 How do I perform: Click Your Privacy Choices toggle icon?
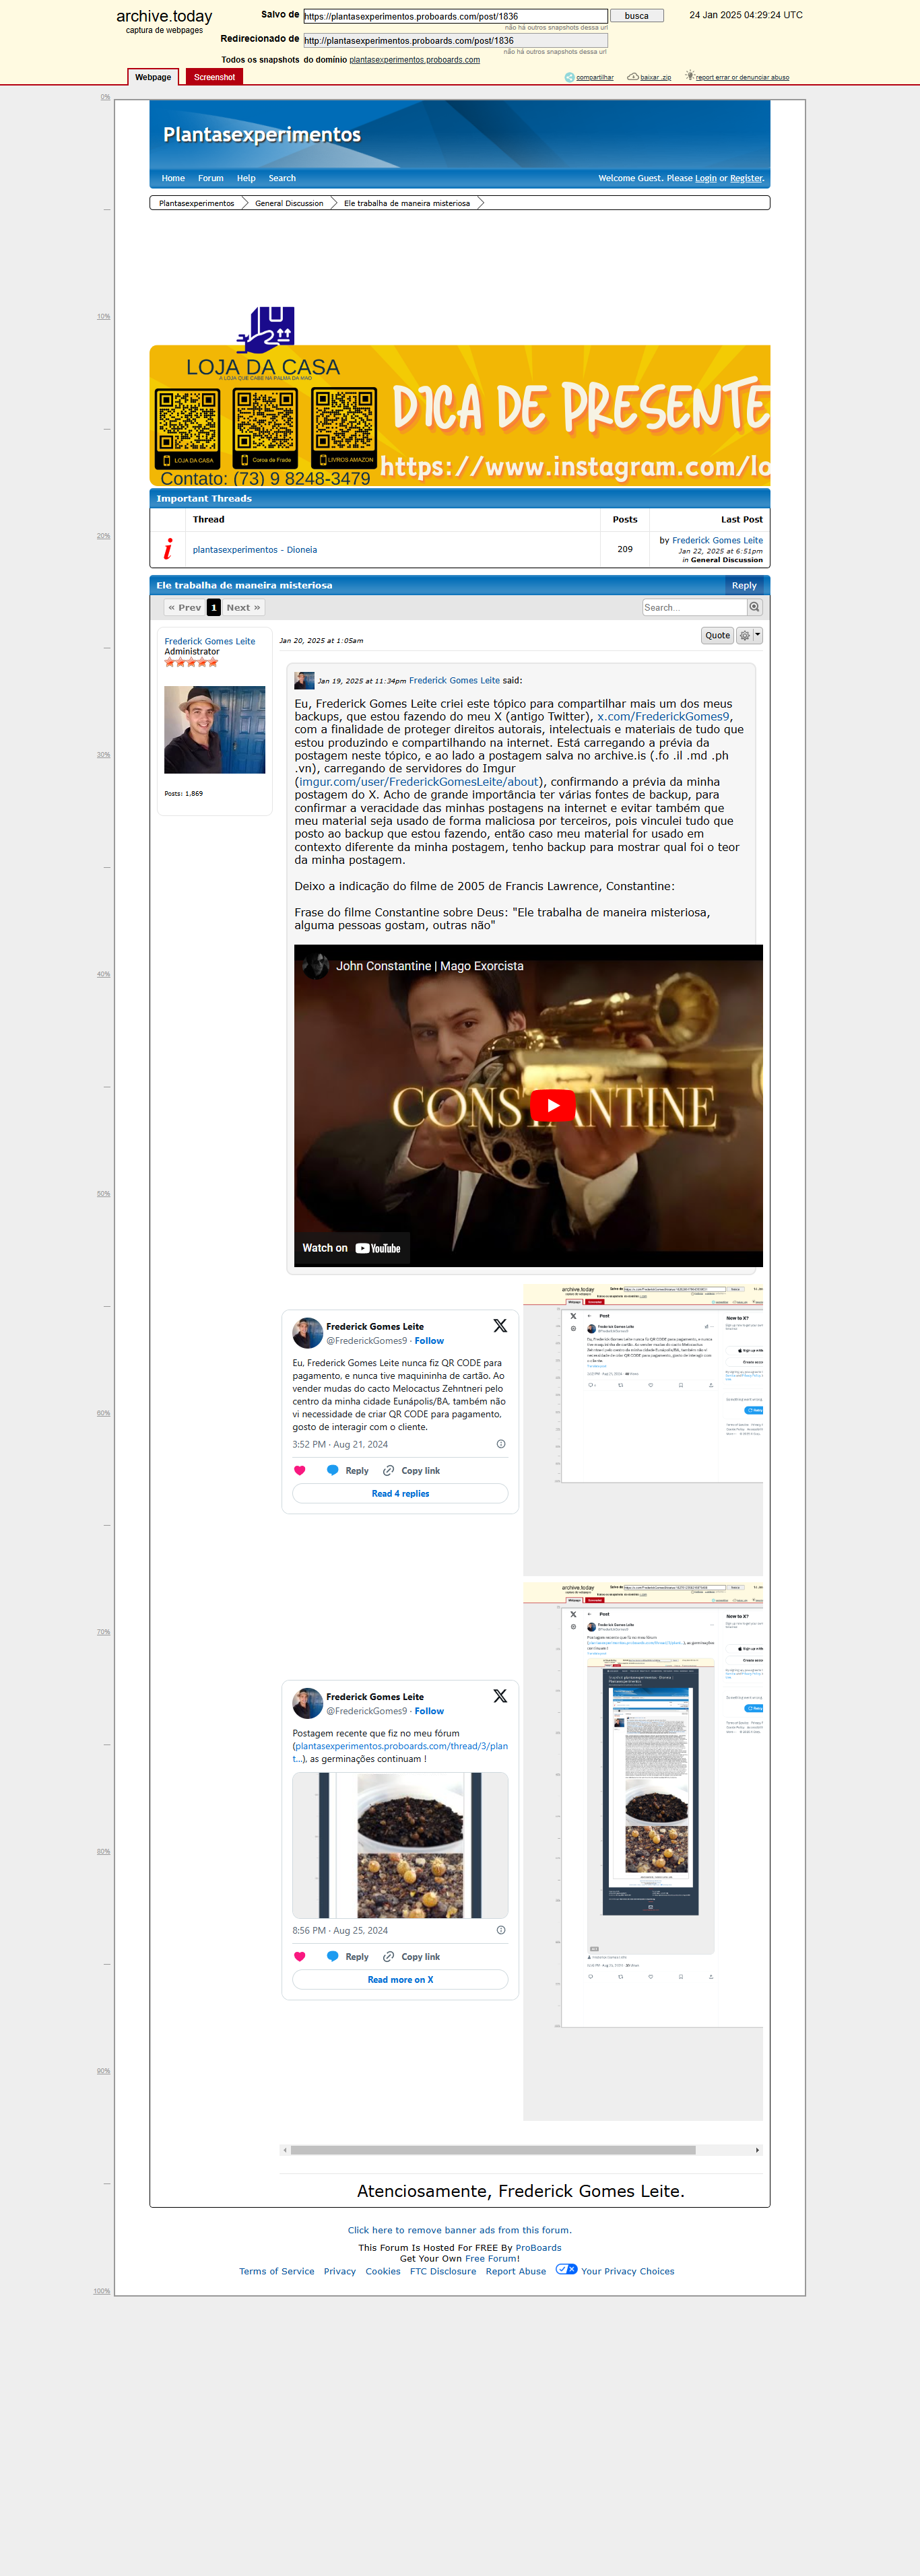pyautogui.click(x=566, y=2269)
